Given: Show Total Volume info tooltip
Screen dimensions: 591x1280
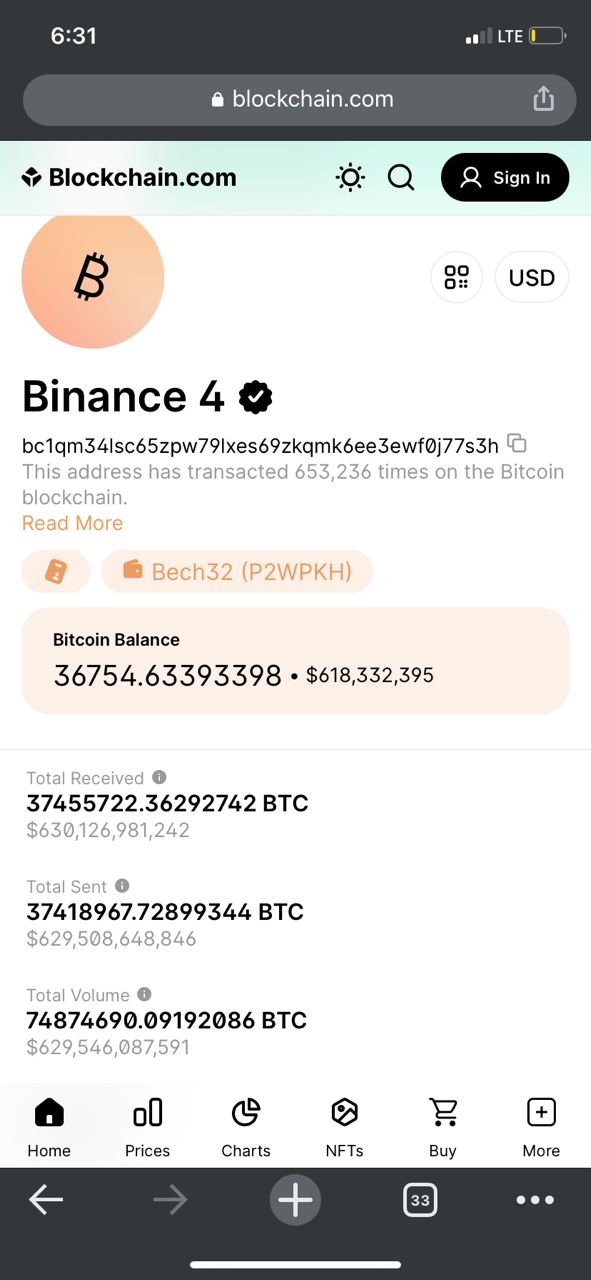Looking at the screenshot, I should click(144, 994).
